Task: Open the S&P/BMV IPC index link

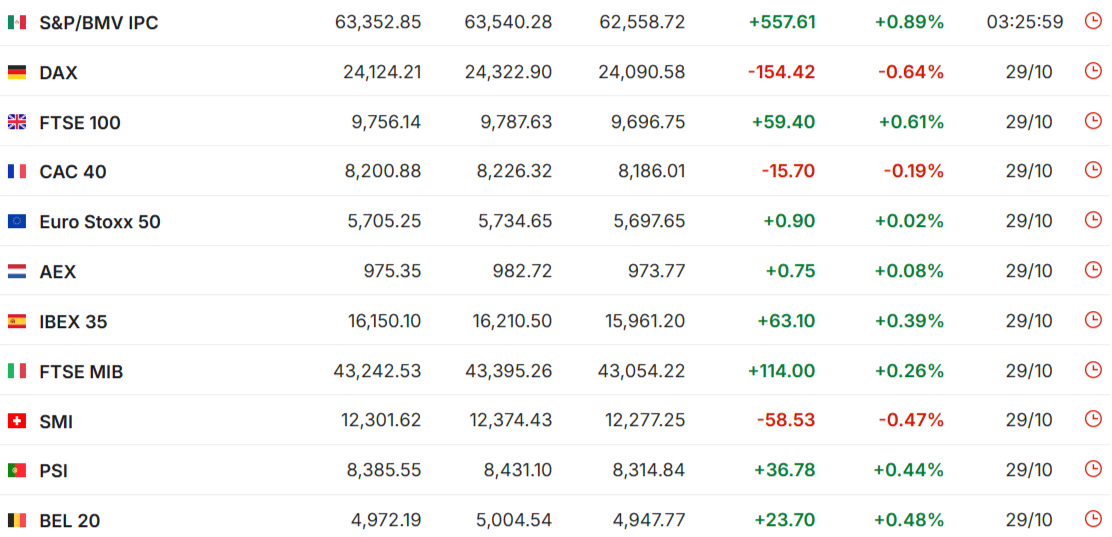Action: 98,22
